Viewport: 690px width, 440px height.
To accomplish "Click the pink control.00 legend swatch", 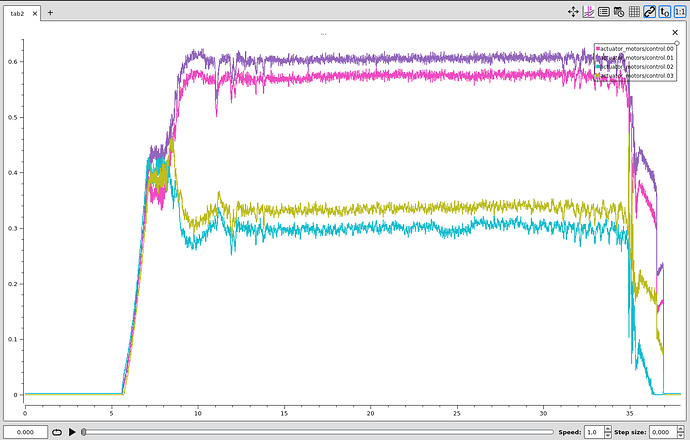I will [598, 49].
